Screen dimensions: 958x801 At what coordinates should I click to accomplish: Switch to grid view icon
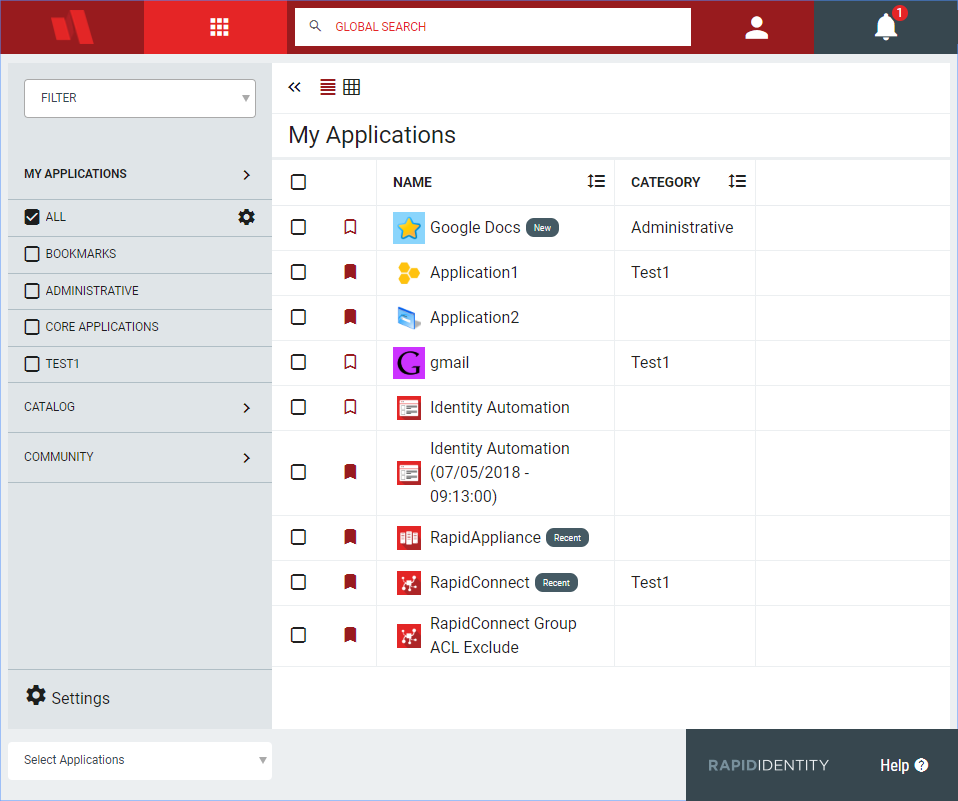[x=351, y=87]
